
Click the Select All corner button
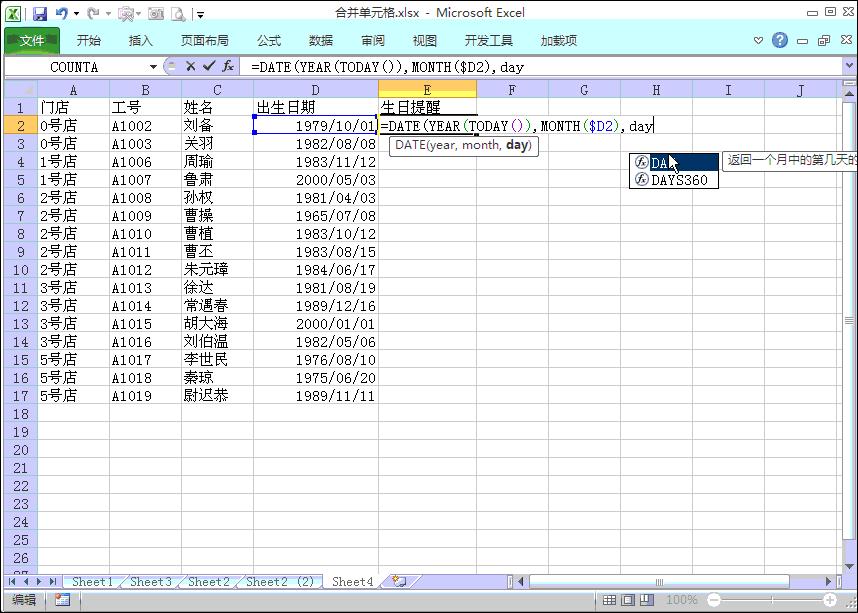tap(21, 90)
